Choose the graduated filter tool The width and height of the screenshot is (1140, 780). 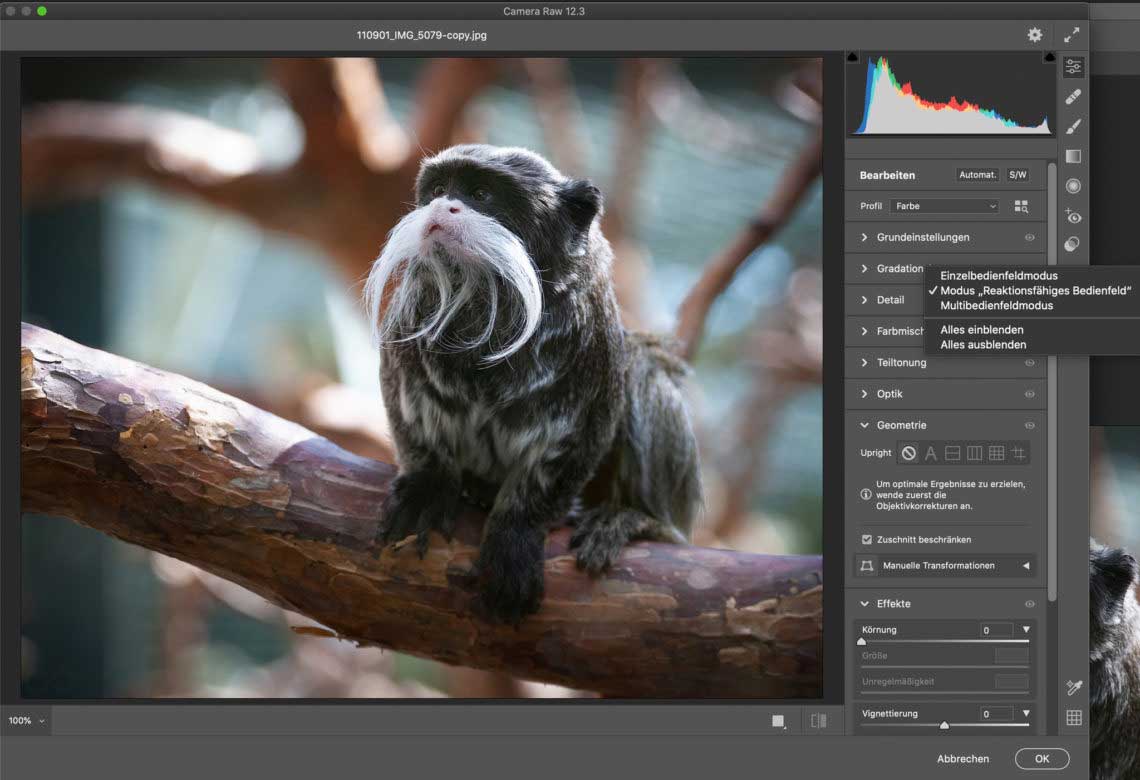click(x=1074, y=156)
